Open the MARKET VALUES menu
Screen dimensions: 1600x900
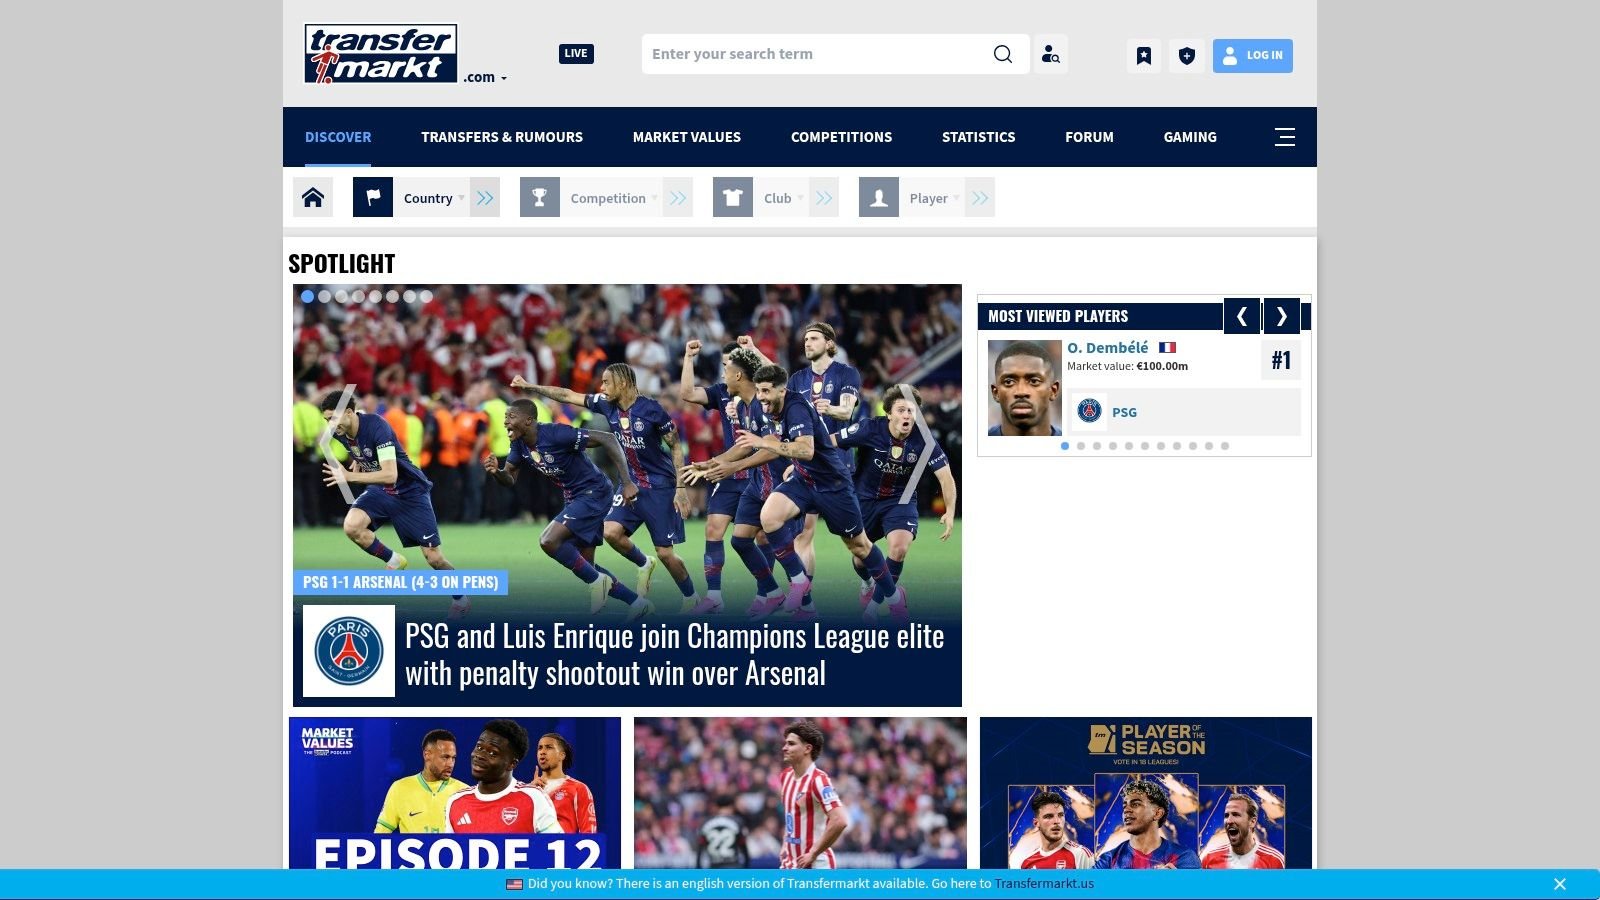tap(687, 137)
